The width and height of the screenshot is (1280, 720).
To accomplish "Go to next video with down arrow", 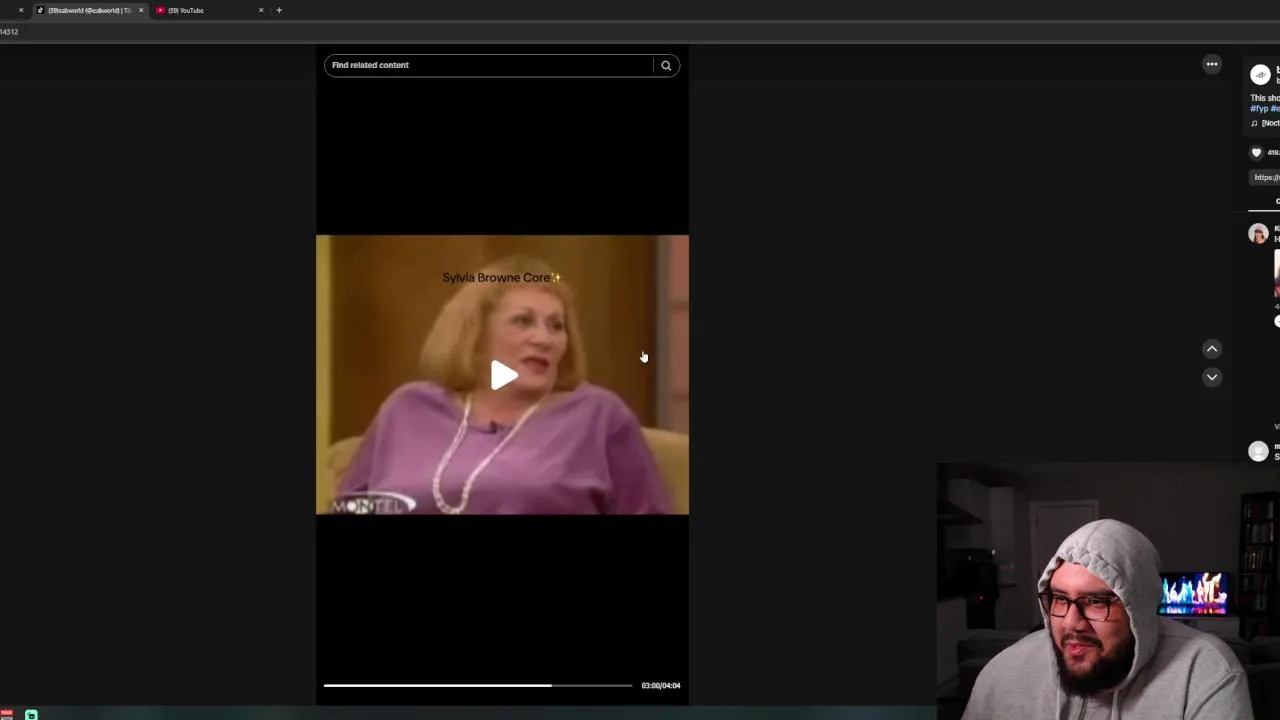I will click(x=1212, y=377).
